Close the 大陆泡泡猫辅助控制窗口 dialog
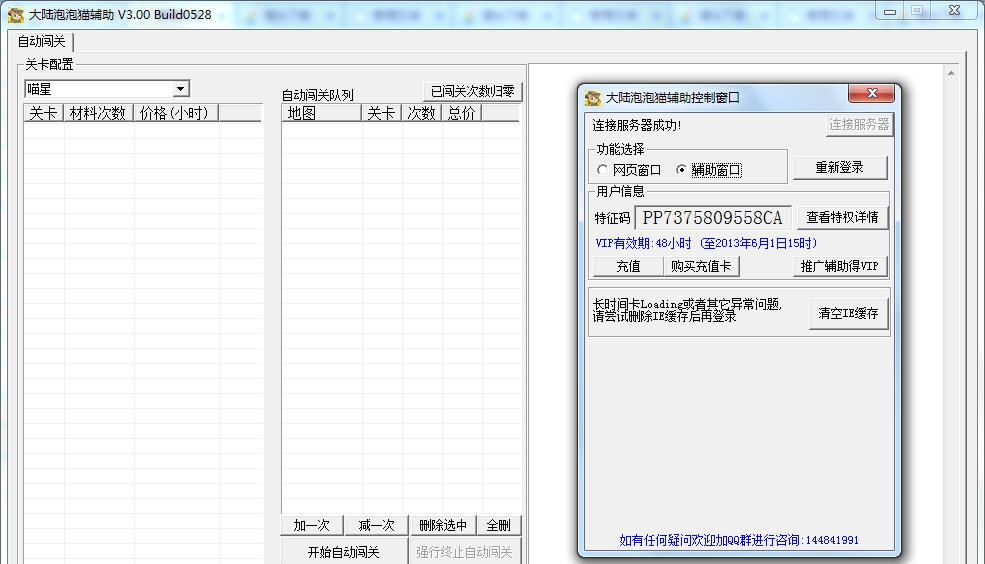This screenshot has width=985, height=564. tap(871, 94)
